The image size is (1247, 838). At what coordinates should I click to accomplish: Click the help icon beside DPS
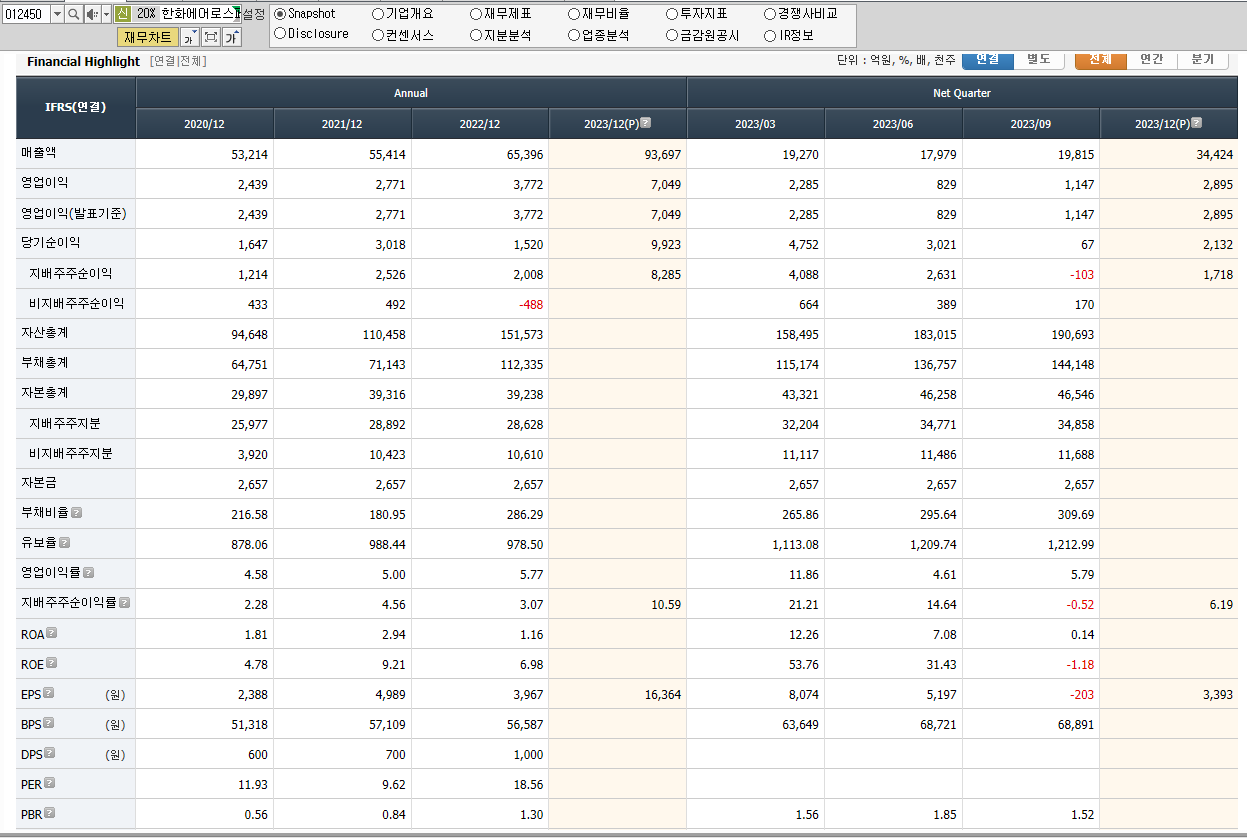tap(50, 752)
